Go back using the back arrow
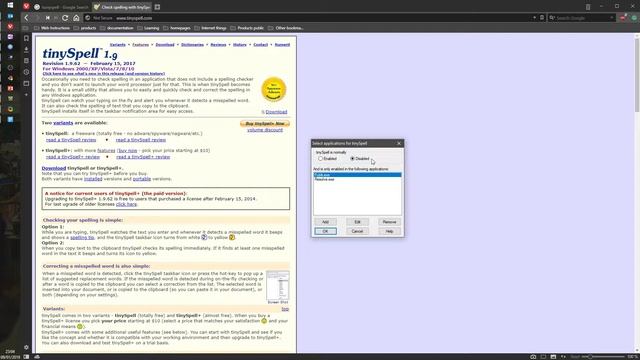This screenshot has height=360, width=640. point(27,18)
